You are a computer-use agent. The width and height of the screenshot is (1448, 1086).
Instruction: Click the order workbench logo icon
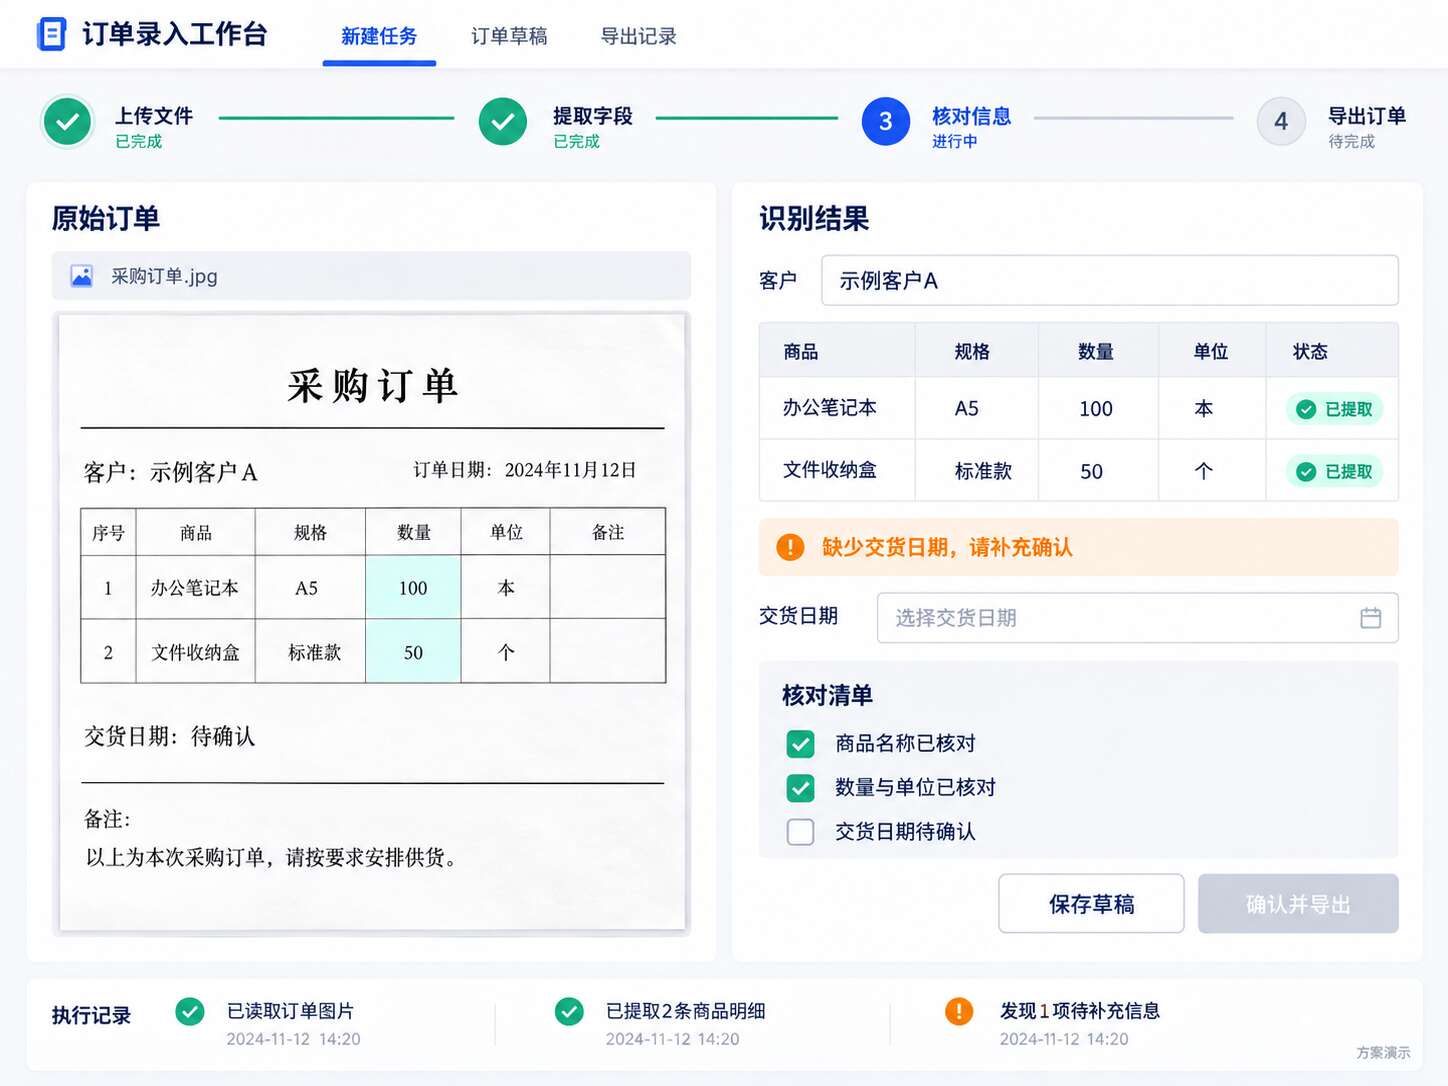point(51,34)
